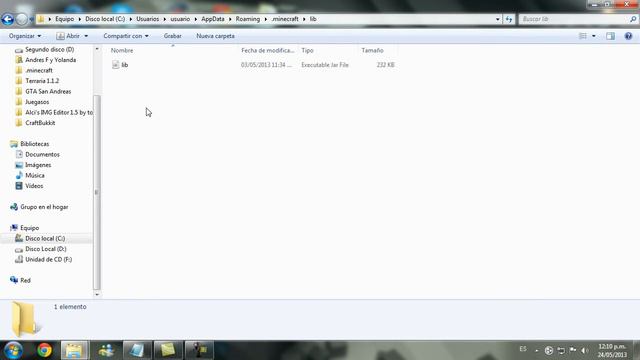The width and height of the screenshot is (640, 360).
Task: Open Alci's IMG Editor 1.5 folder
Action: [59, 112]
